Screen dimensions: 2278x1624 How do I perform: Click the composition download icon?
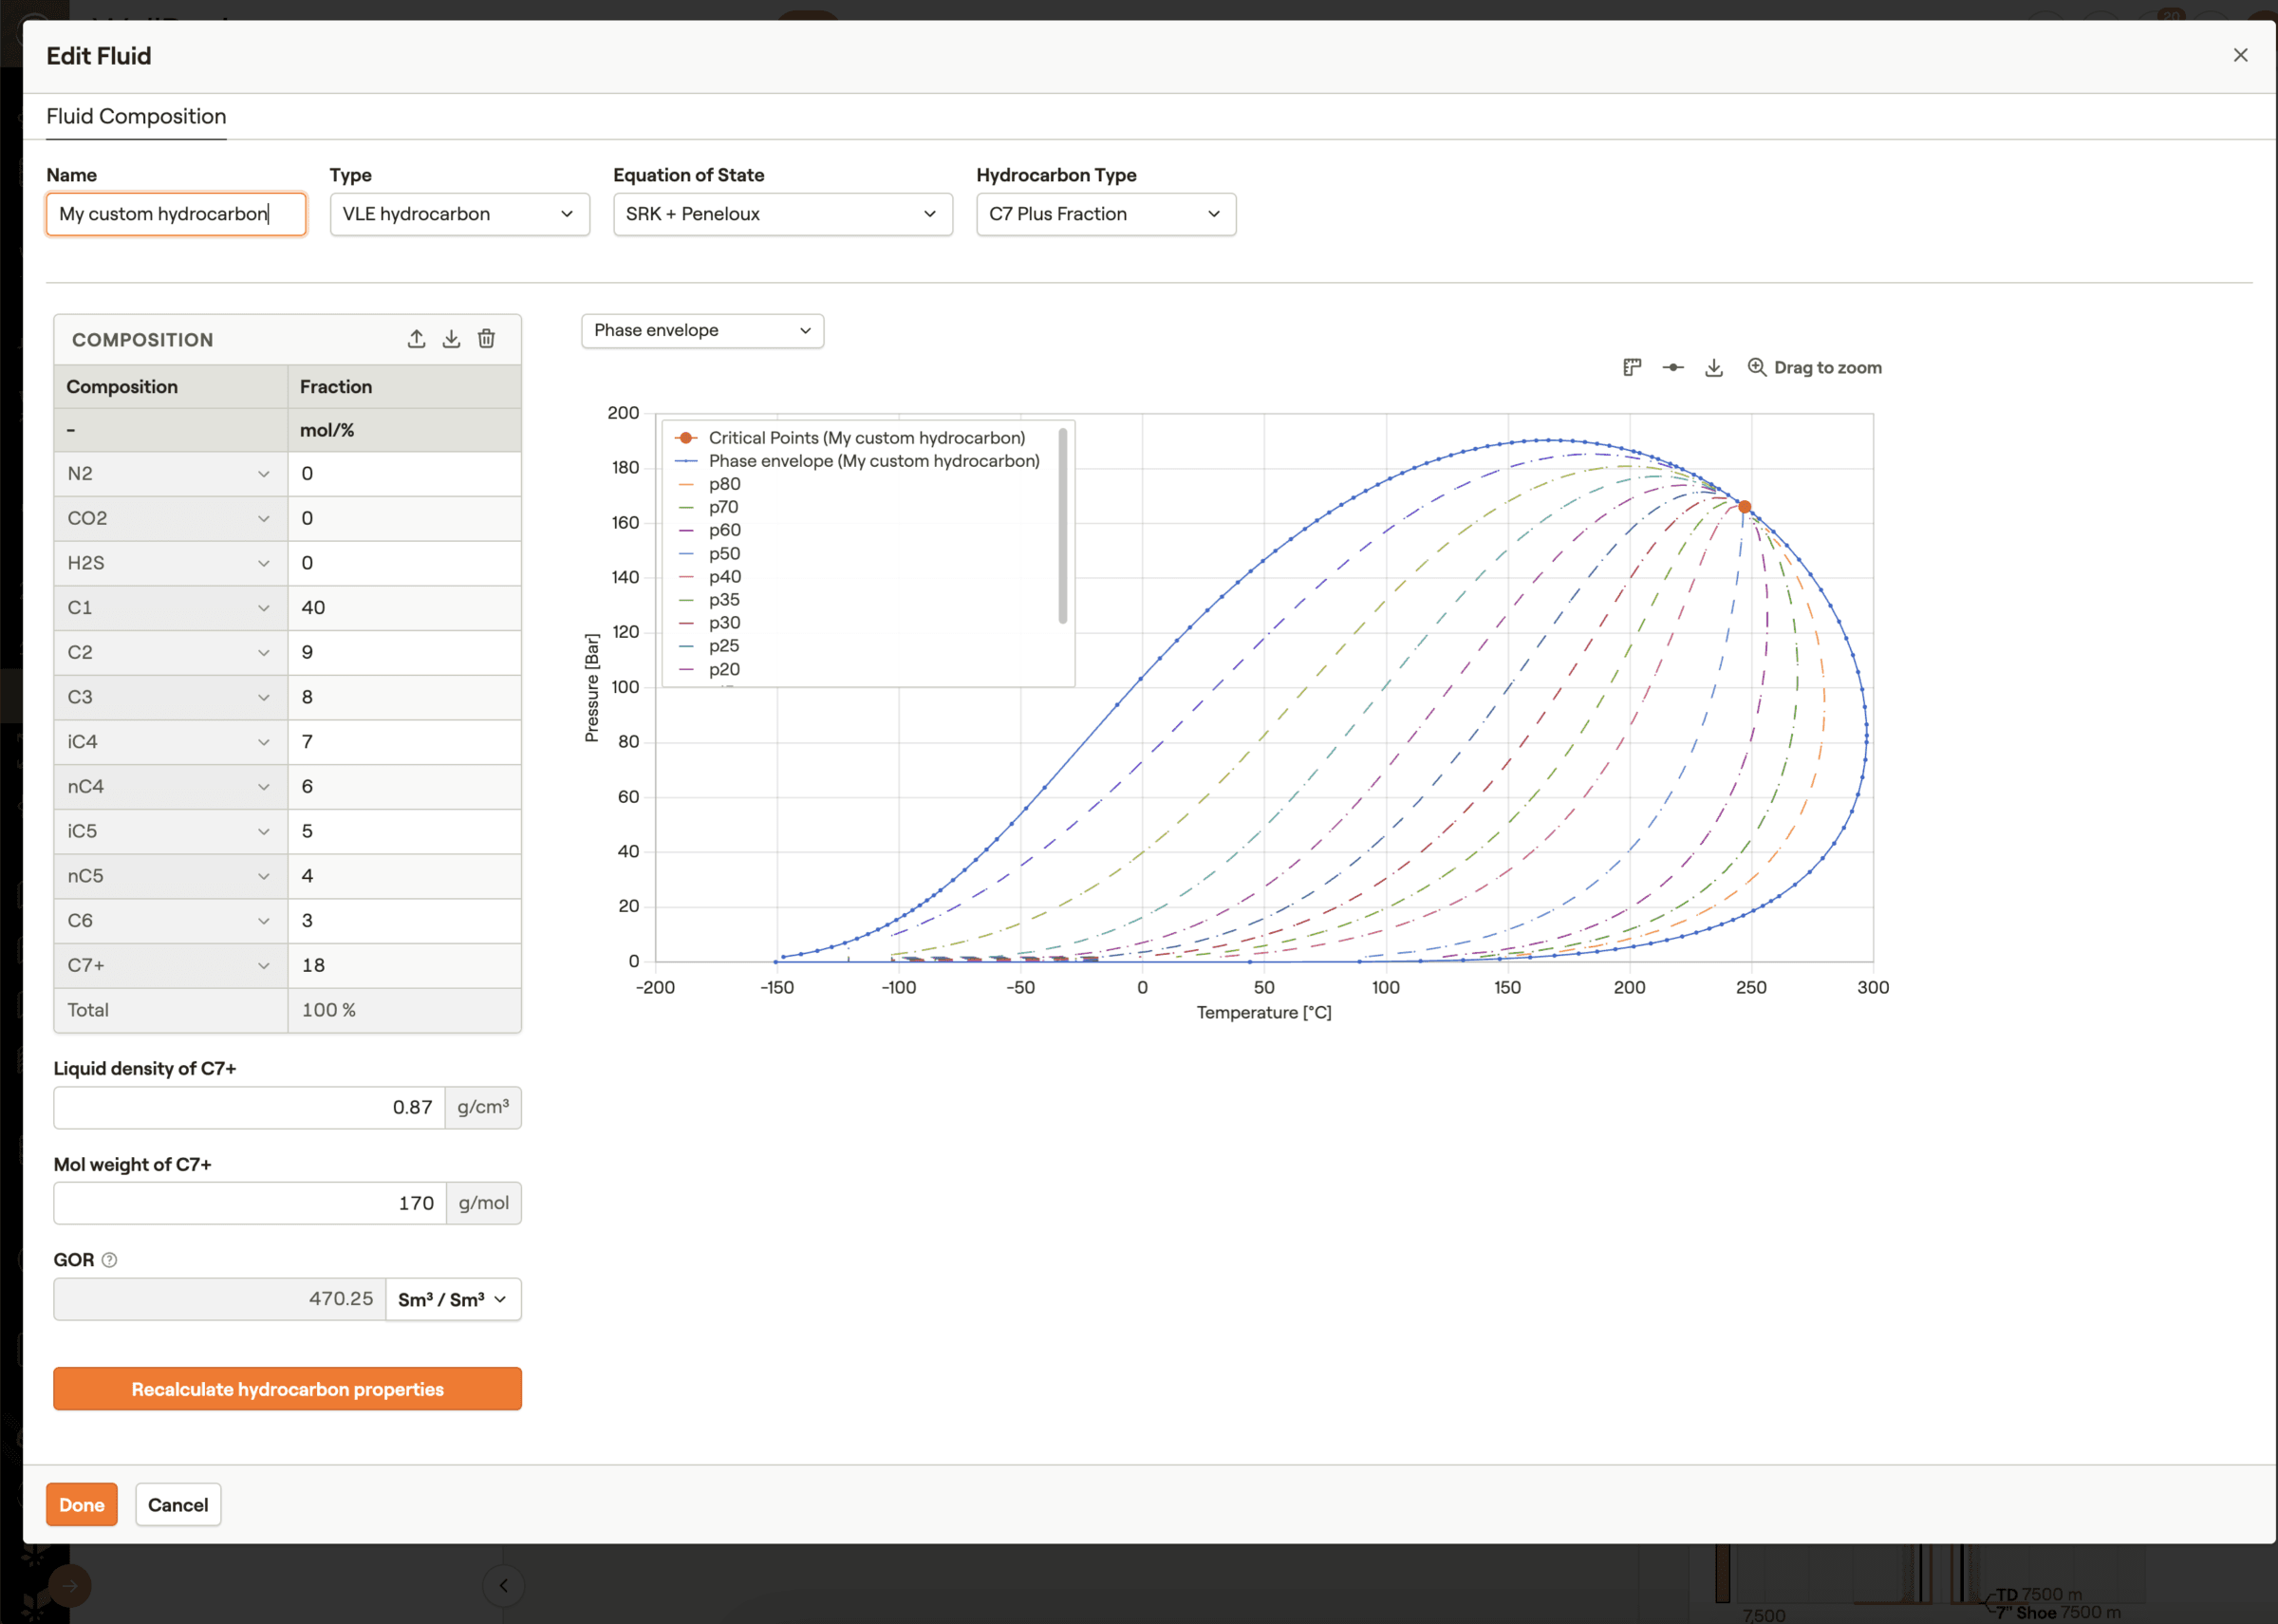click(x=451, y=339)
